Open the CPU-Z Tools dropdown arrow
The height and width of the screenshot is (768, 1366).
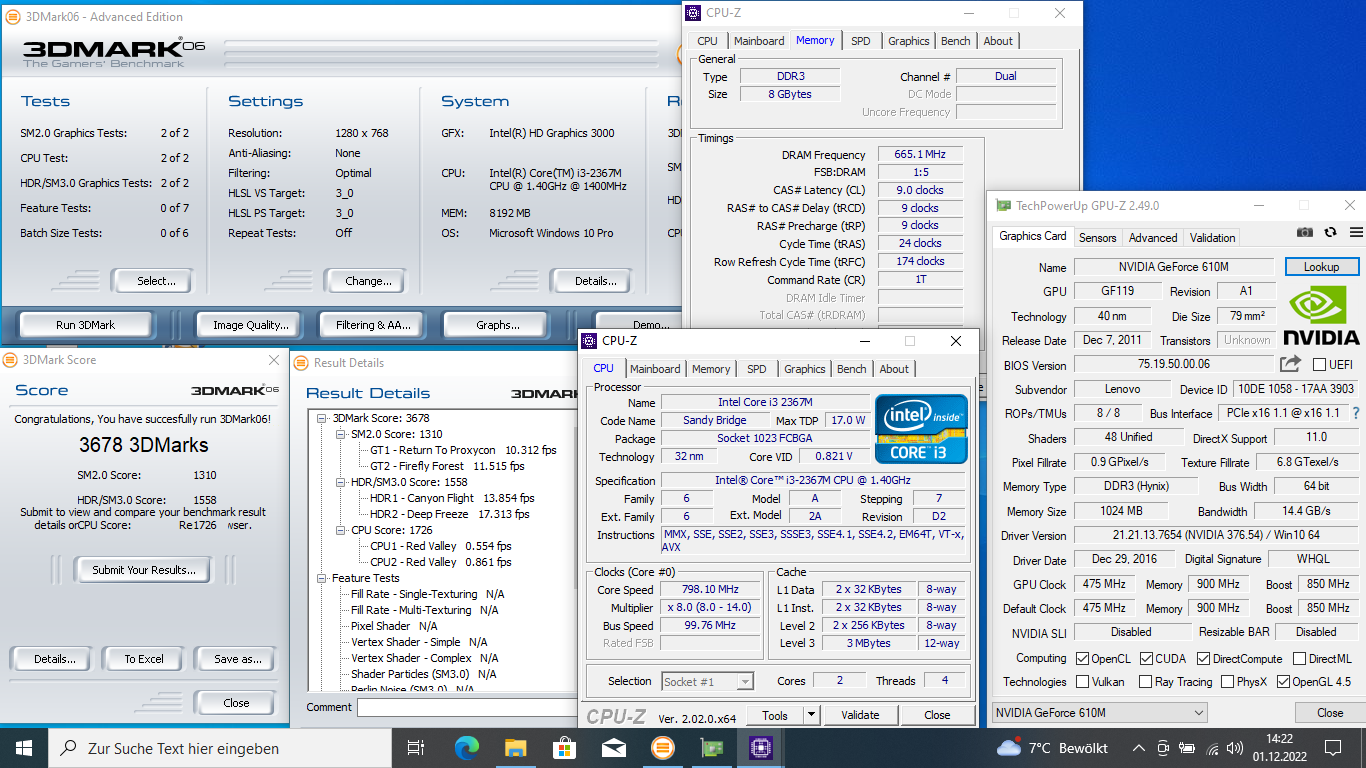(811, 715)
